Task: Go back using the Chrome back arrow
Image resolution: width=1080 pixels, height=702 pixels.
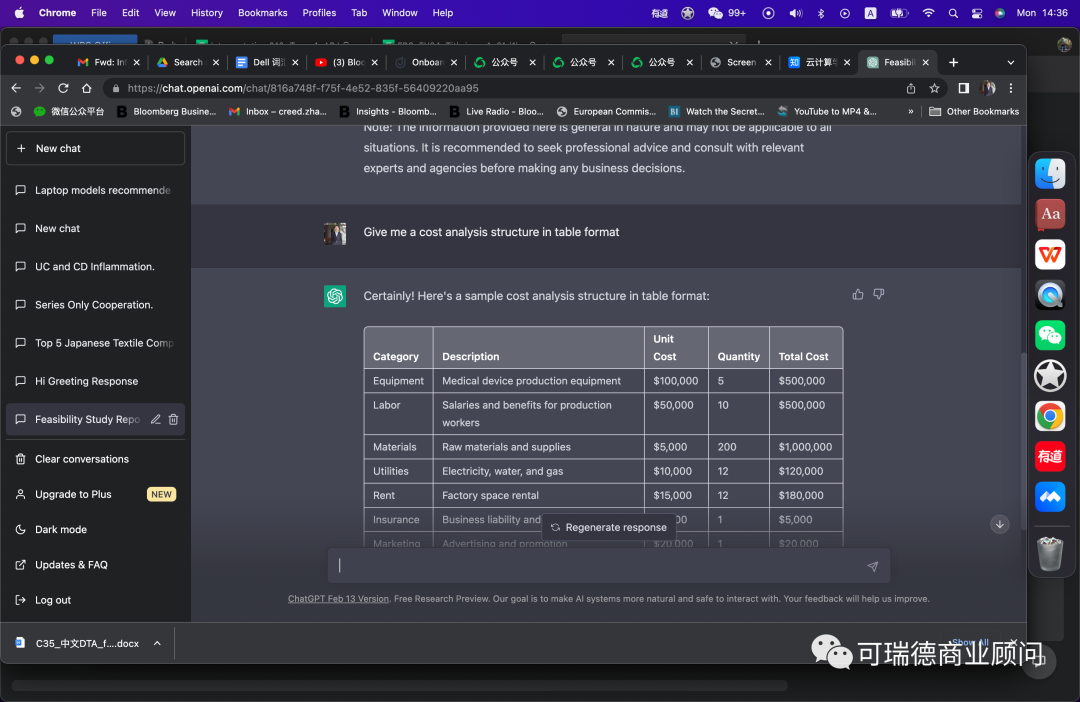Action: [16, 88]
